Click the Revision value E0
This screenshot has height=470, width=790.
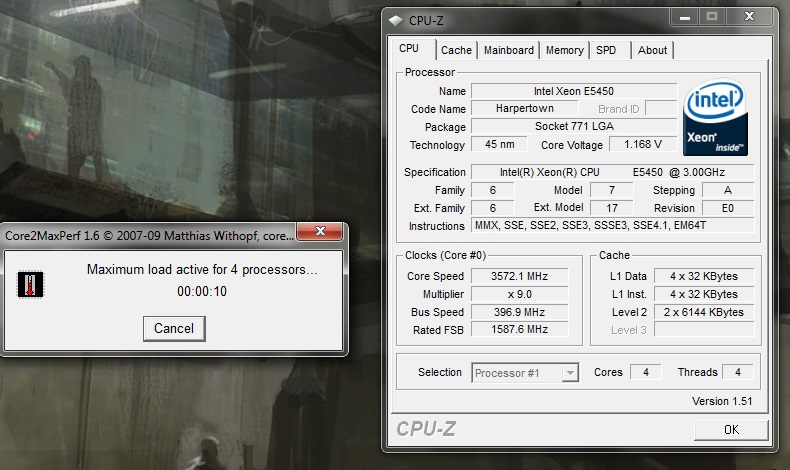[728, 208]
